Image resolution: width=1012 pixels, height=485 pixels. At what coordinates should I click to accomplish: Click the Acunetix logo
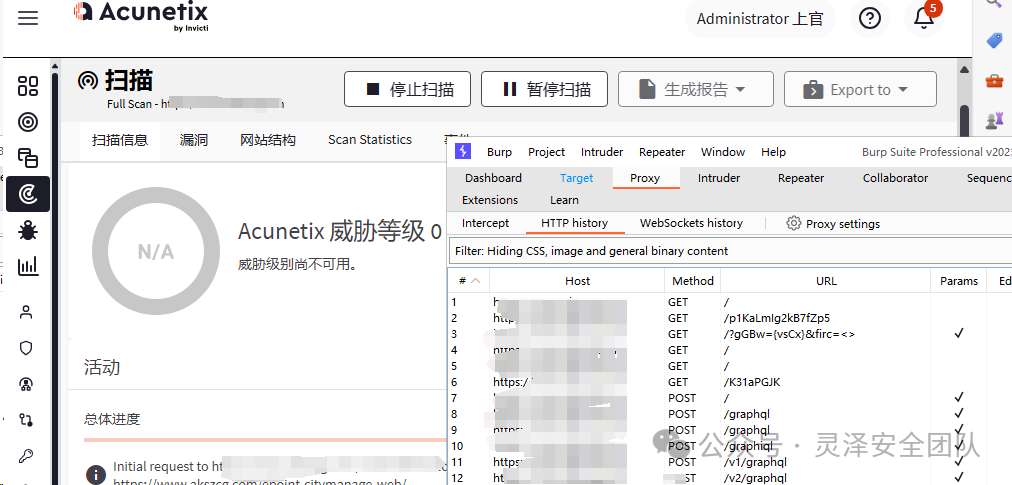tap(140, 15)
